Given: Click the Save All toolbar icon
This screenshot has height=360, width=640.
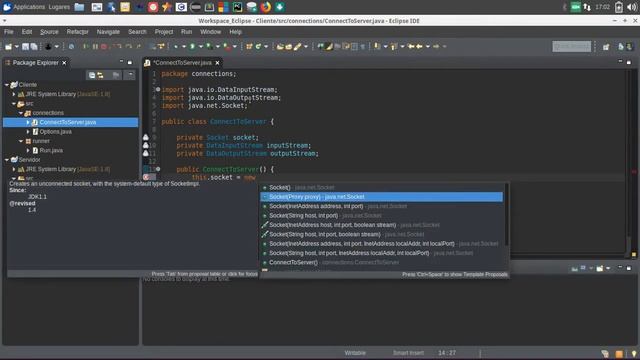Looking at the screenshot, I should tap(34, 47).
